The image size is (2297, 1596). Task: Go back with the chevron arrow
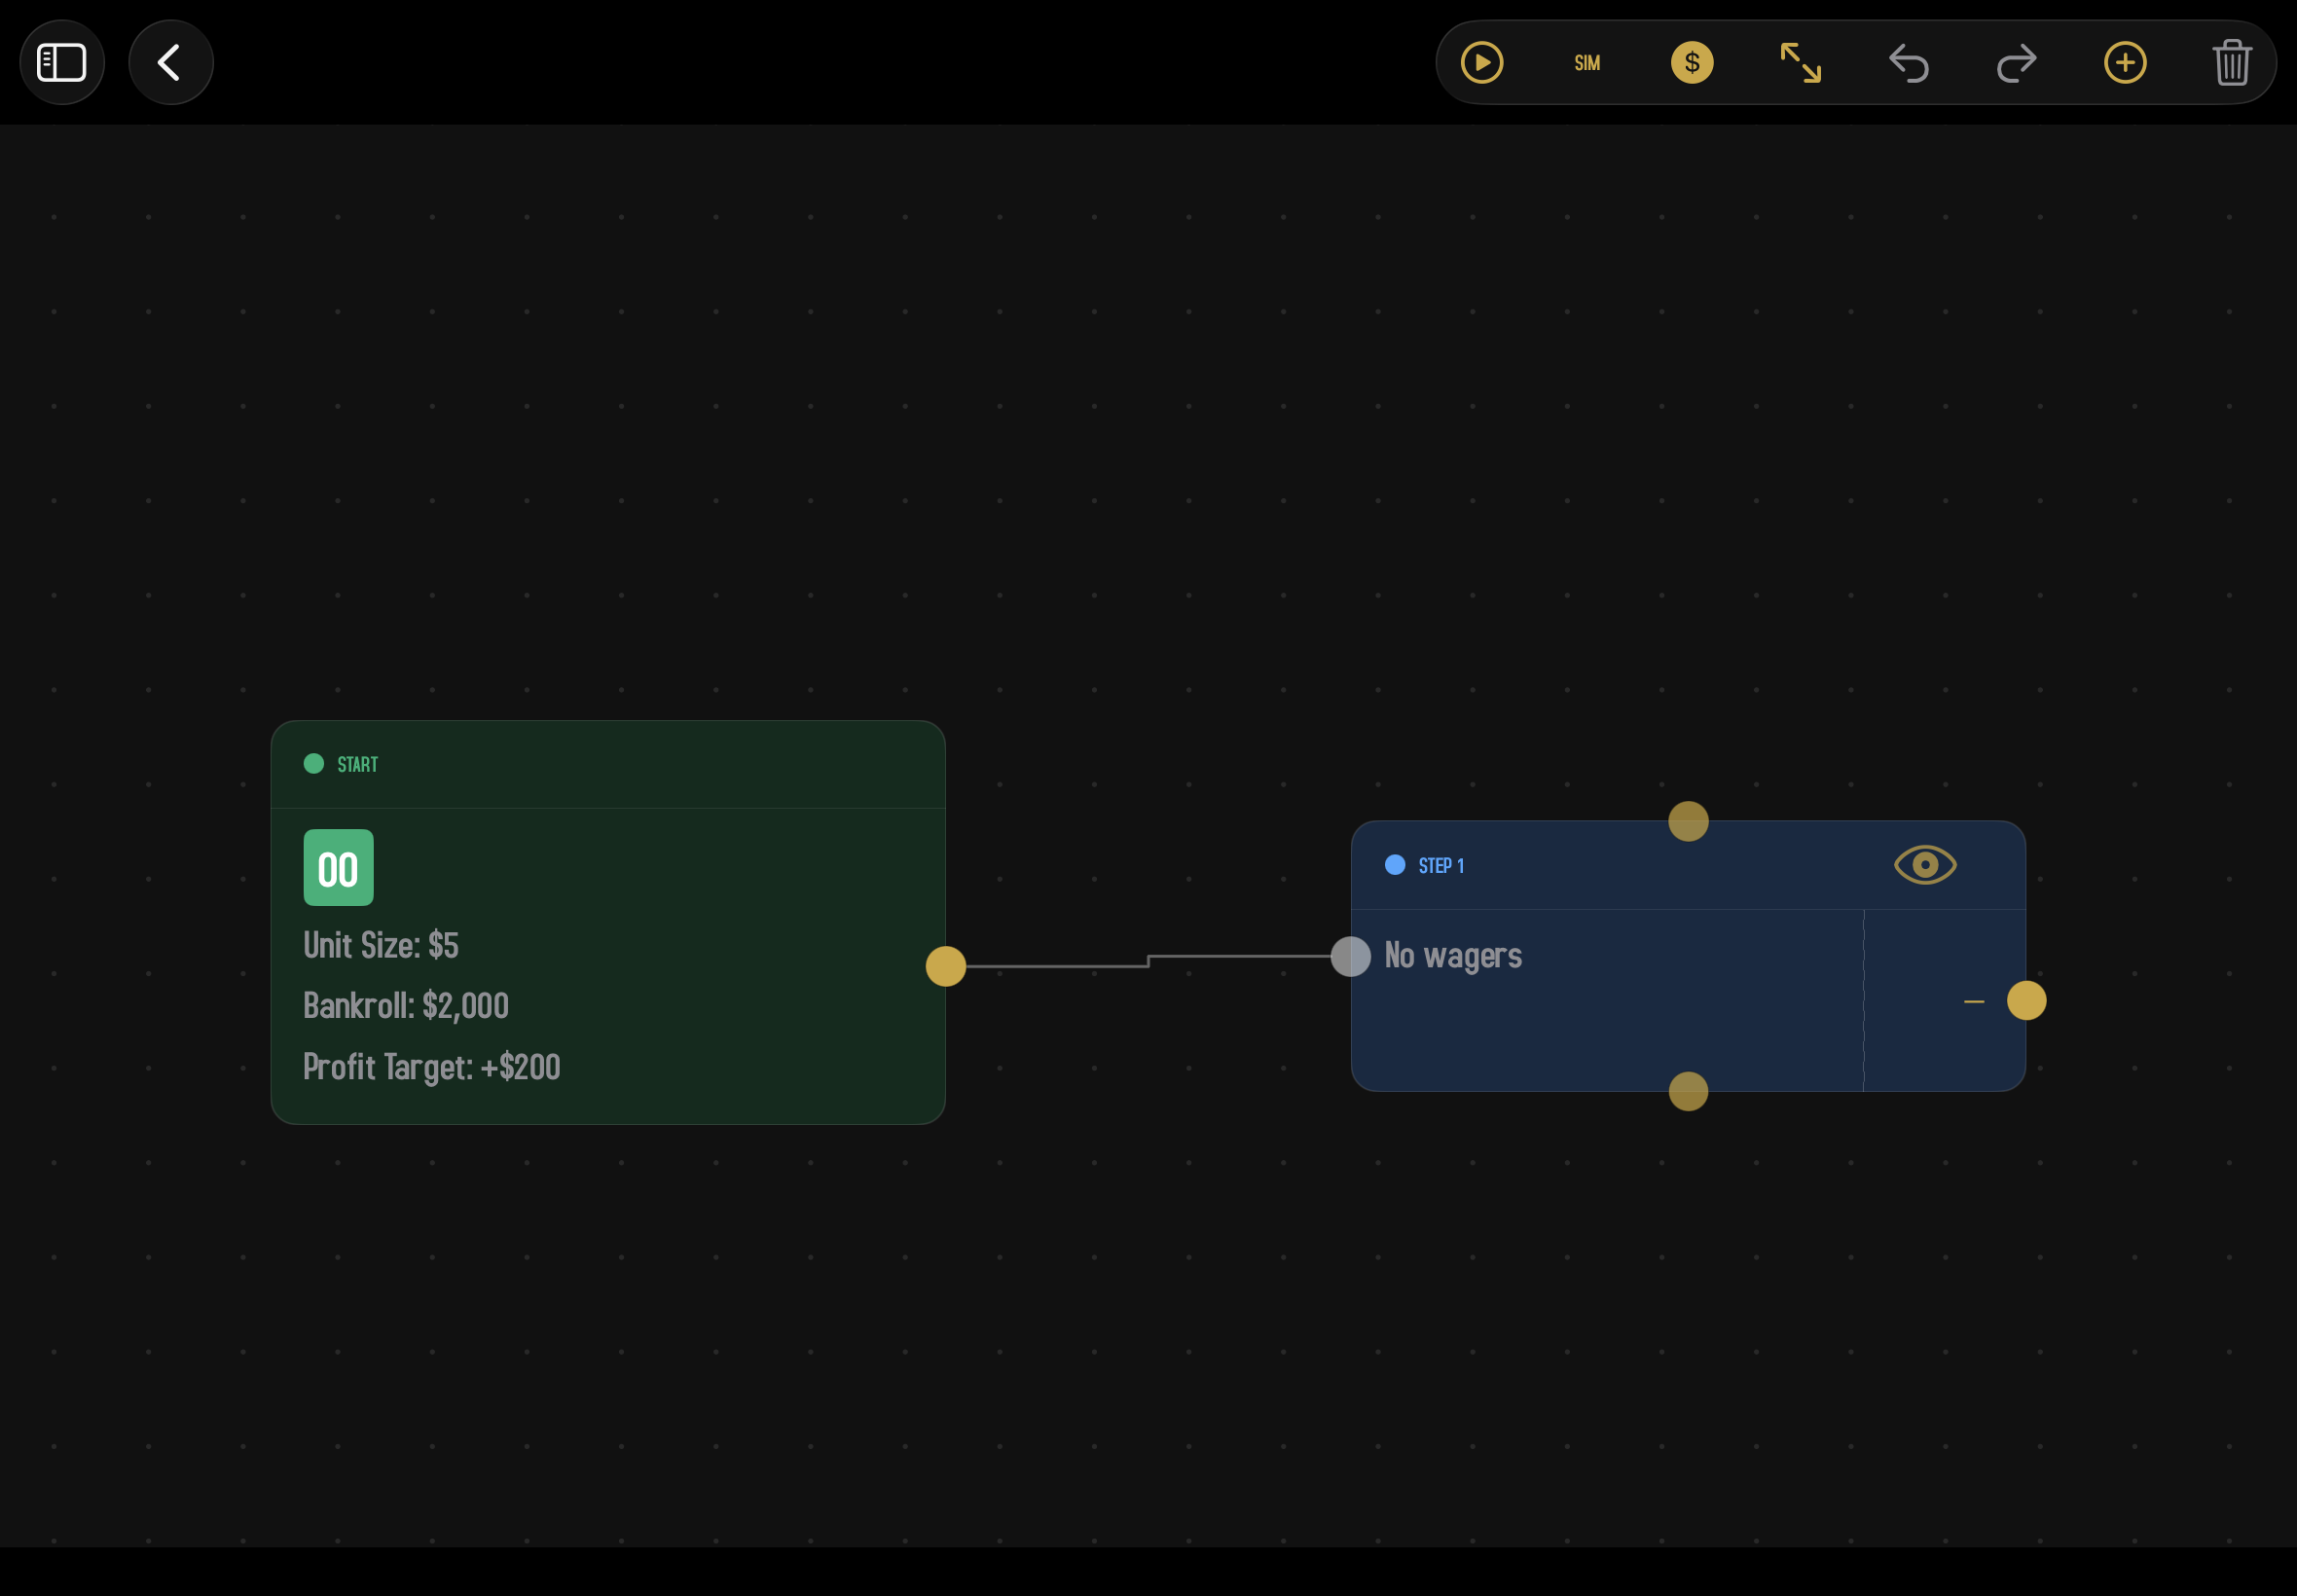tap(171, 62)
